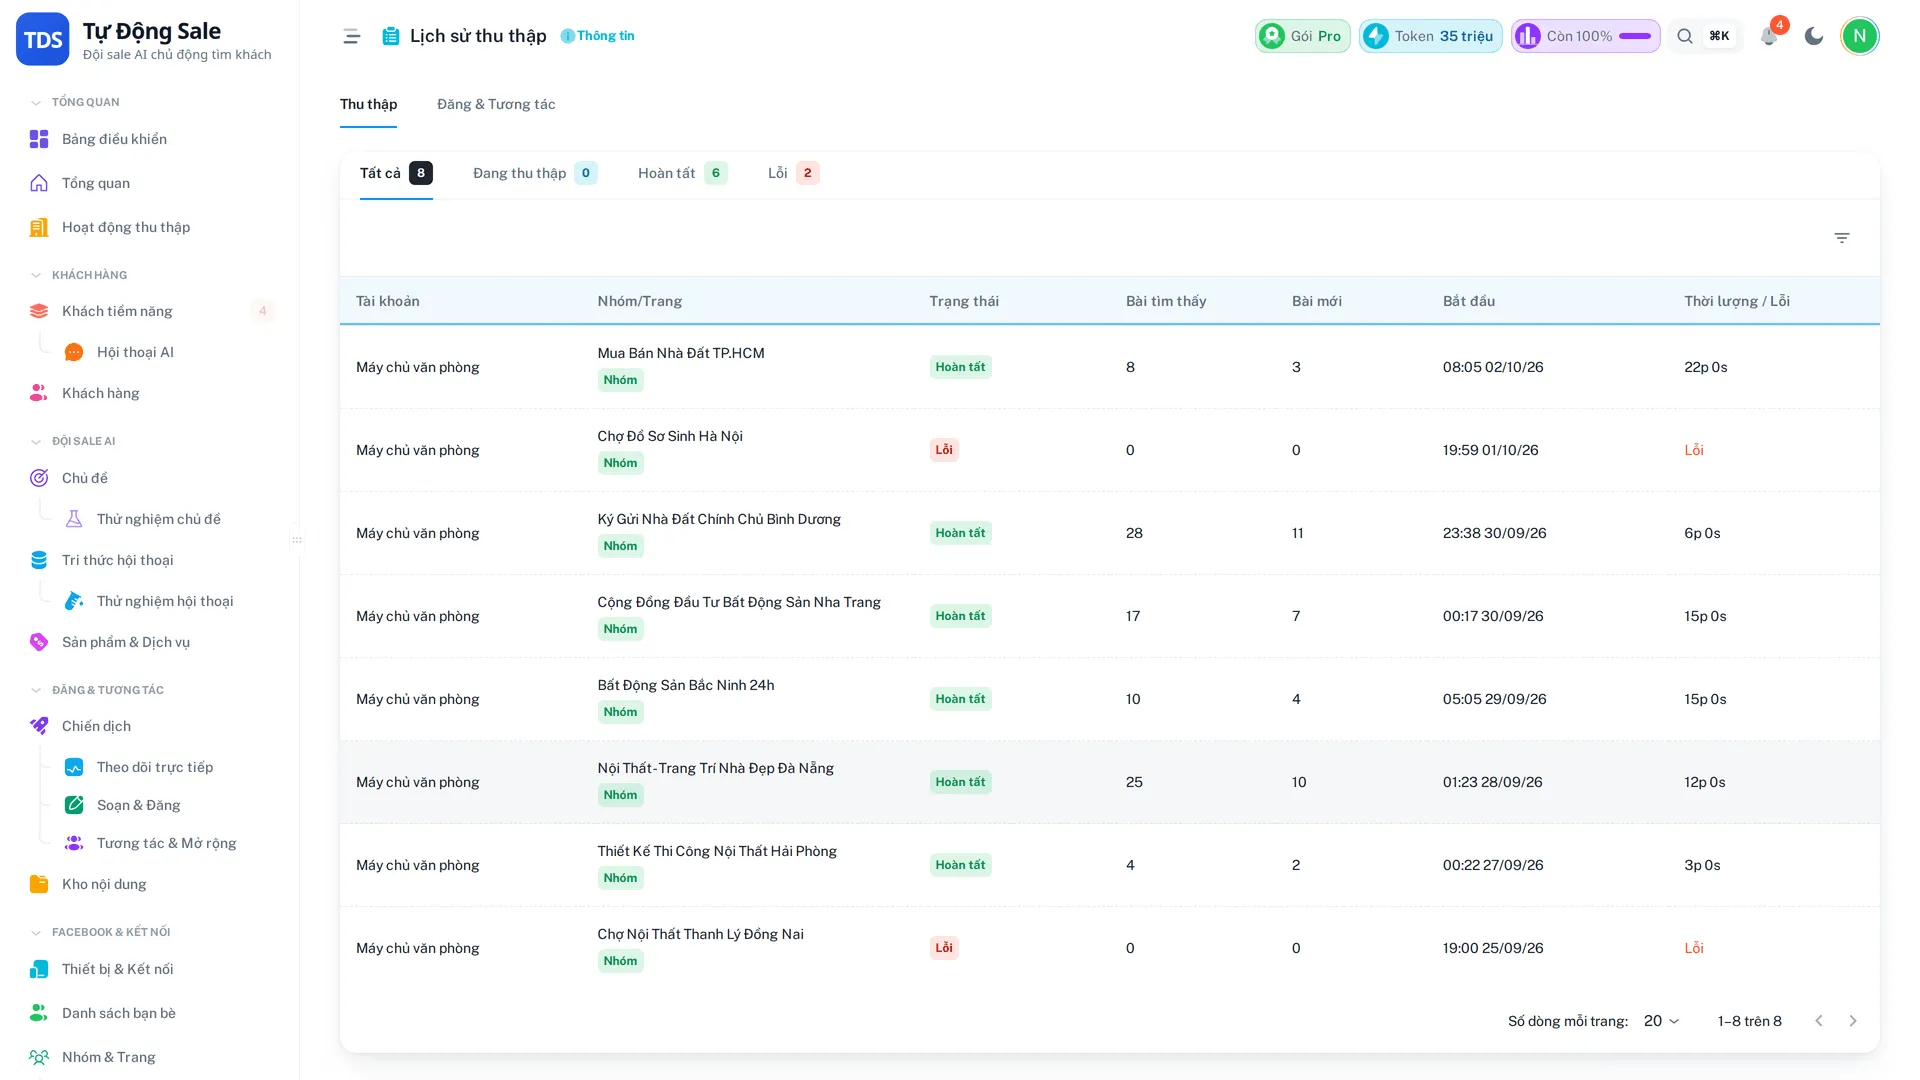The height and width of the screenshot is (1080, 1920).
Task: Filter by Đang thu thập tab
Action: click(535, 173)
